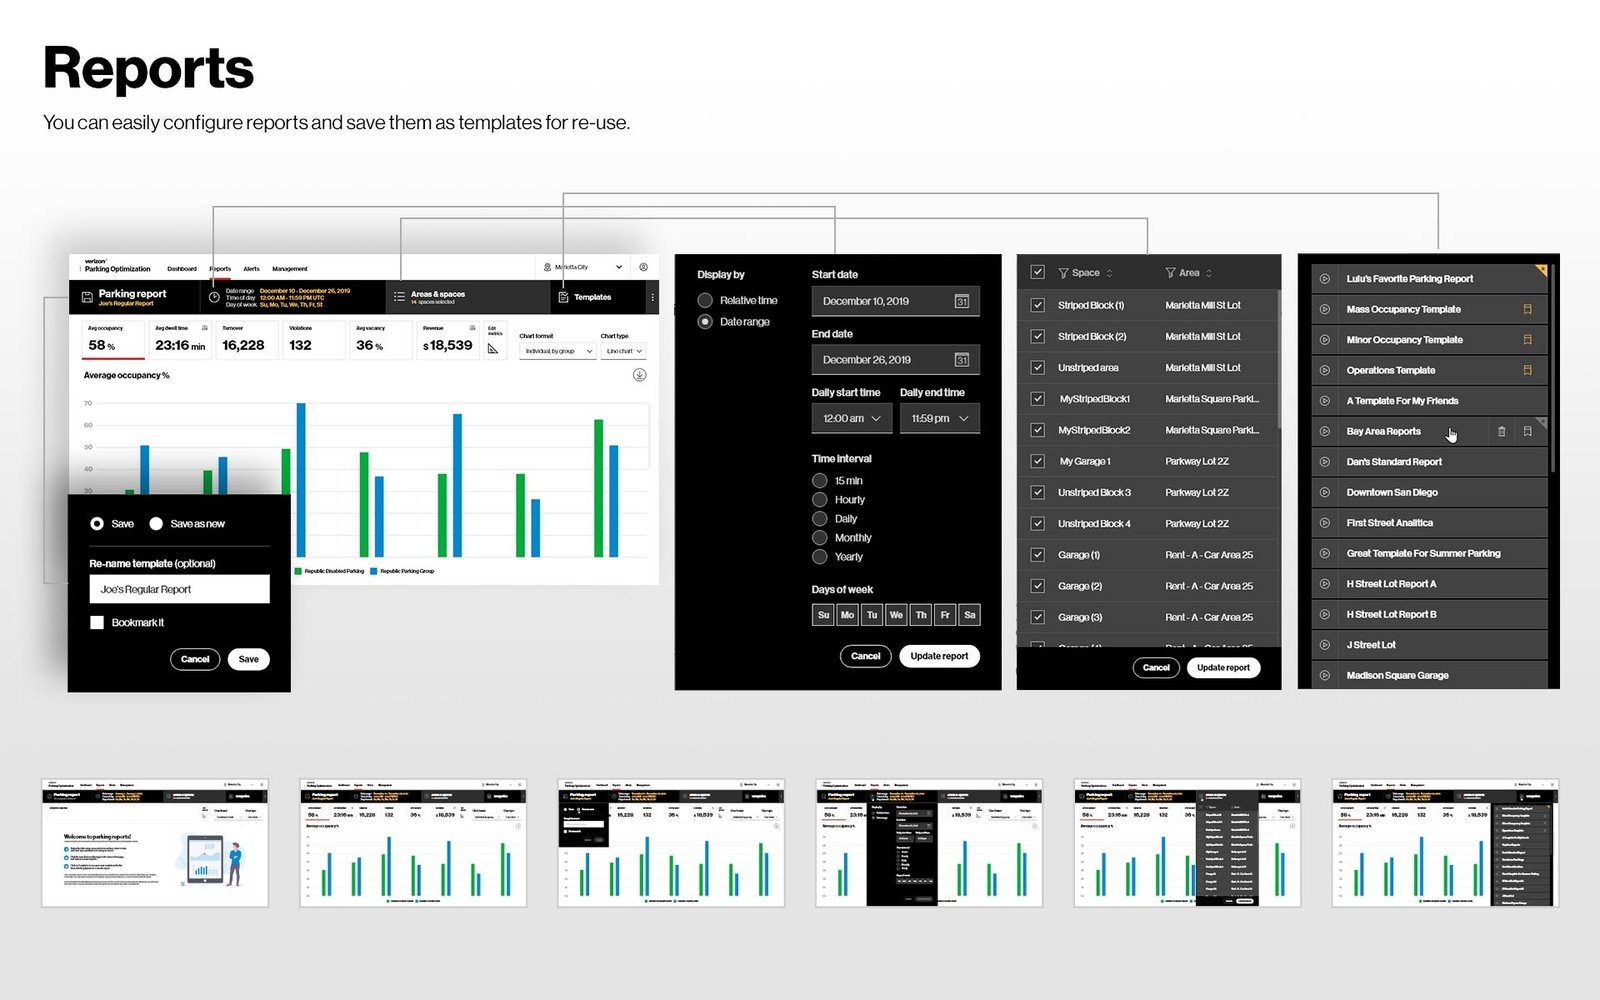The image size is (1600, 1000).
Task: Click the Space column filter icon
Action: pyautogui.click(x=1063, y=273)
